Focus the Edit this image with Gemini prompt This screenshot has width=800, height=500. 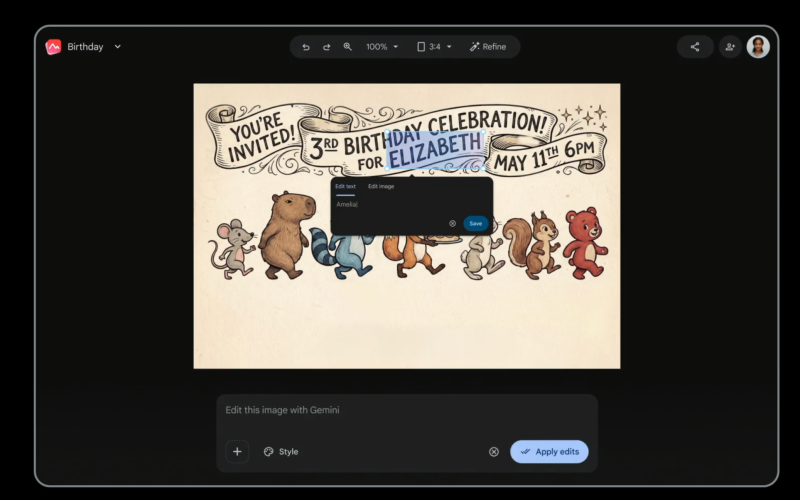point(407,410)
